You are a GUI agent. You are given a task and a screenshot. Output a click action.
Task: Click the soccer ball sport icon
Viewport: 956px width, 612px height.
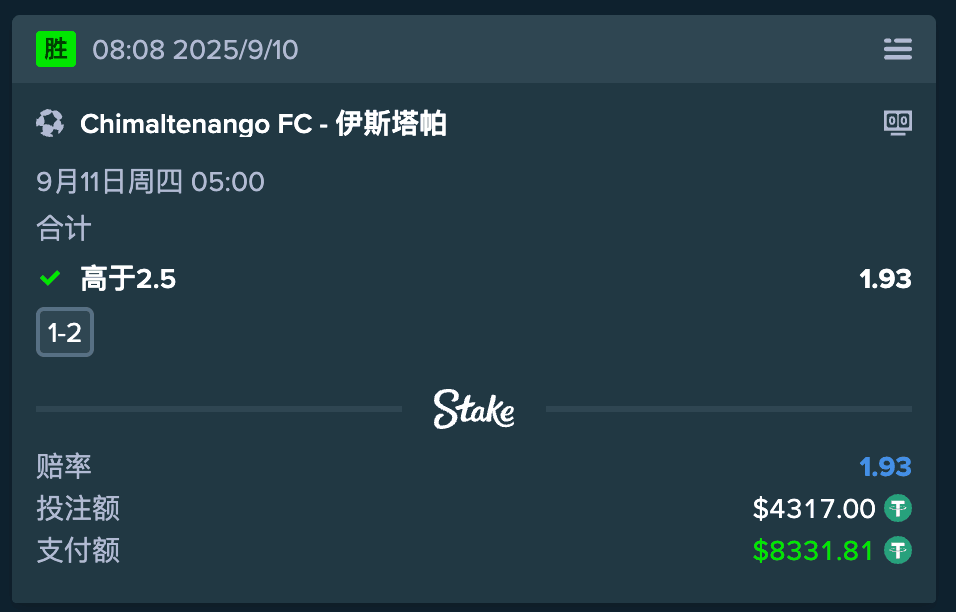pyautogui.click(x=50, y=124)
